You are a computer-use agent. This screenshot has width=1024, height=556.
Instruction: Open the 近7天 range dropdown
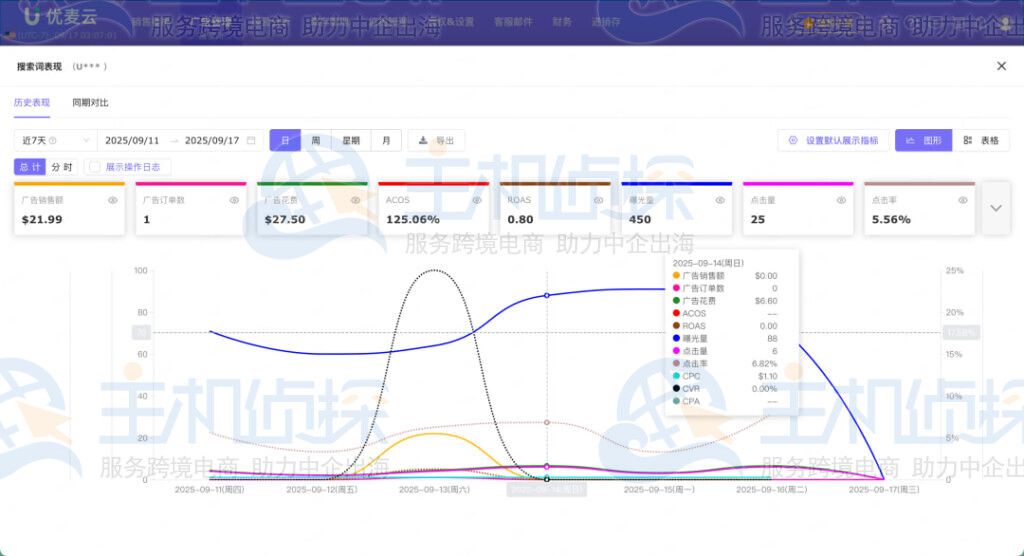pyautogui.click(x=54, y=141)
